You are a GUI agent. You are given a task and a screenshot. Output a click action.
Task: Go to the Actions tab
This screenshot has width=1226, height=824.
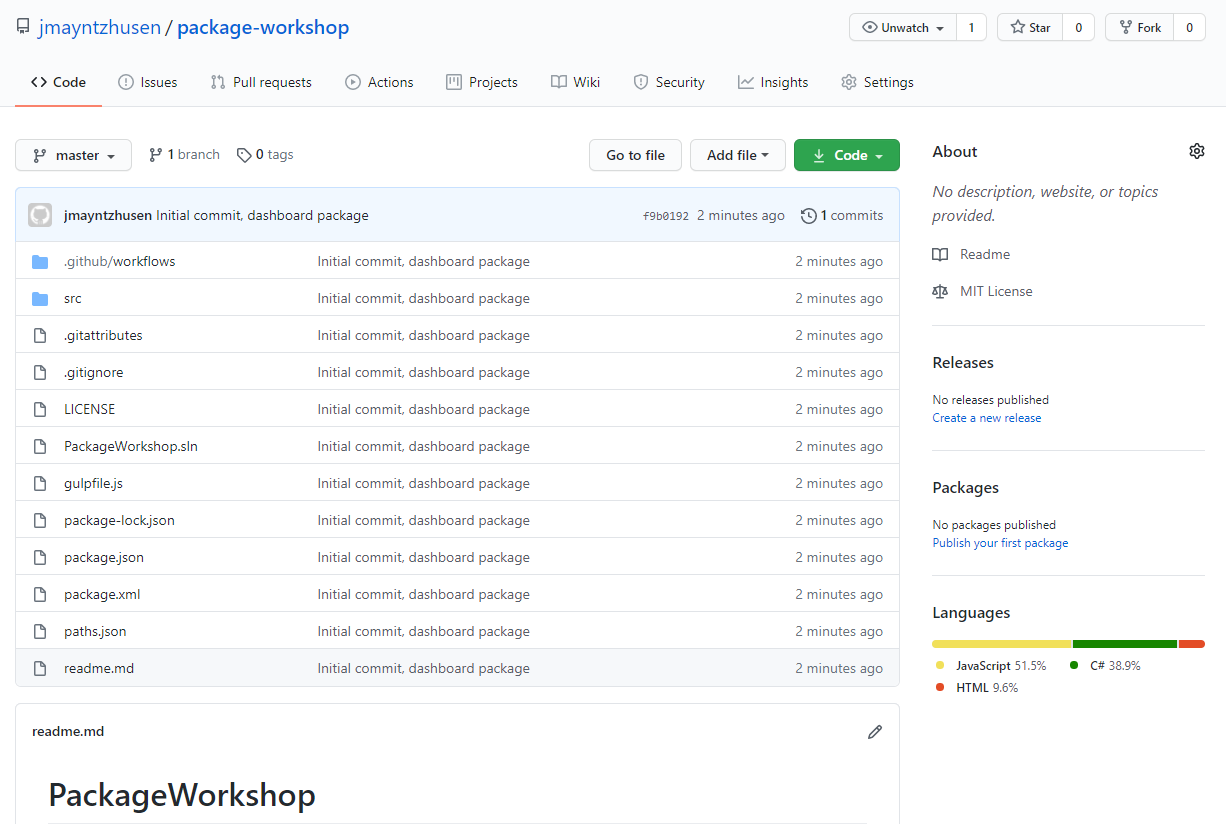tap(379, 82)
